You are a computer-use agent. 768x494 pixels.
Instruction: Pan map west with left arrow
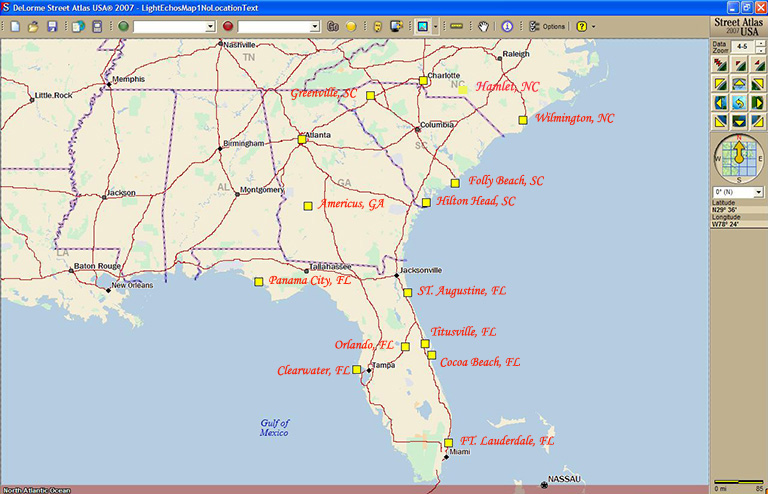(x=719, y=103)
